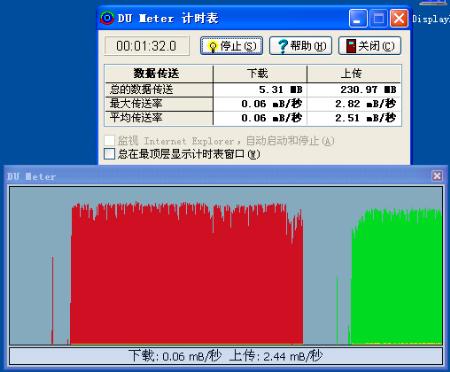Minimize the DU Meter stopwatch window
The height and width of the screenshot is (372, 450).
pos(358,18)
